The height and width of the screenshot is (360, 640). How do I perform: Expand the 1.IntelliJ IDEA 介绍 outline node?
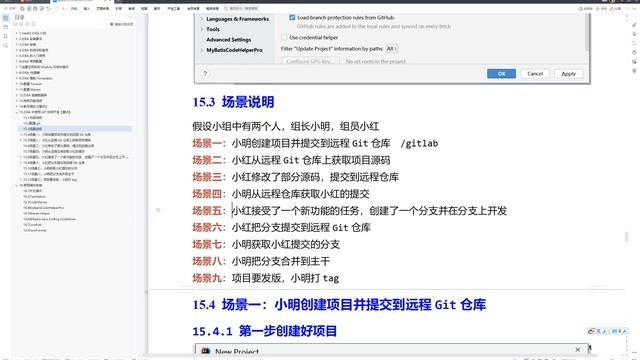tap(17, 33)
